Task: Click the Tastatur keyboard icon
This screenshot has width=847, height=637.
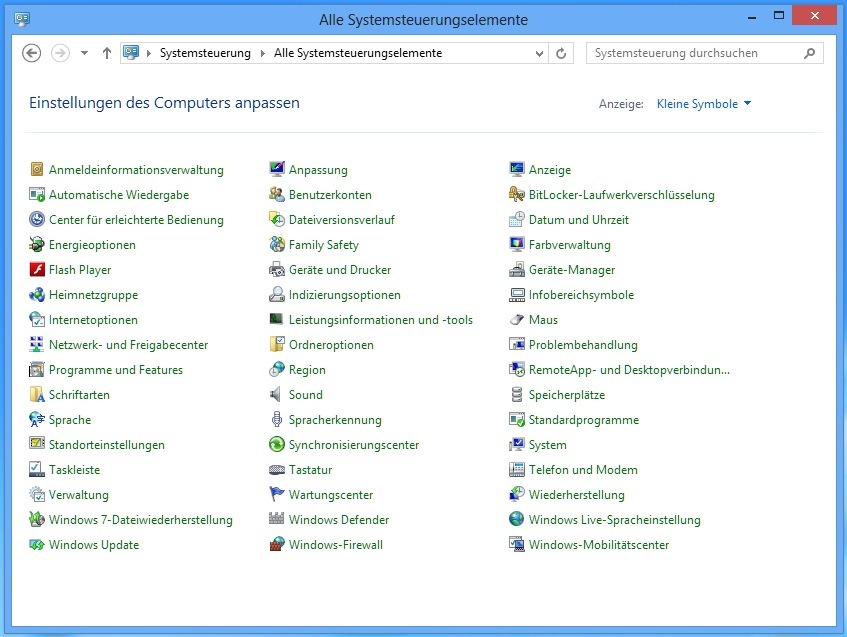Action: point(277,470)
